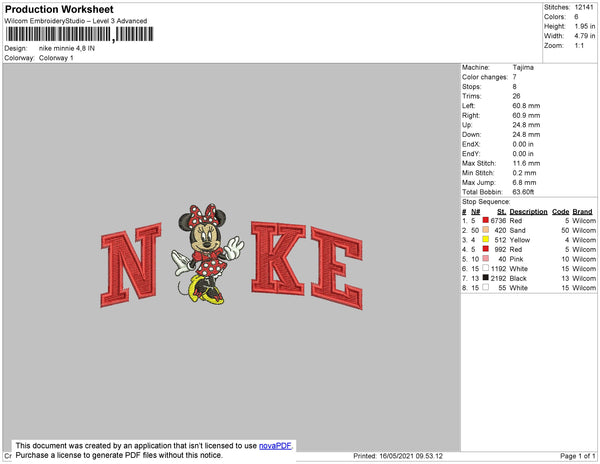Click the St. column header

(x=501, y=212)
